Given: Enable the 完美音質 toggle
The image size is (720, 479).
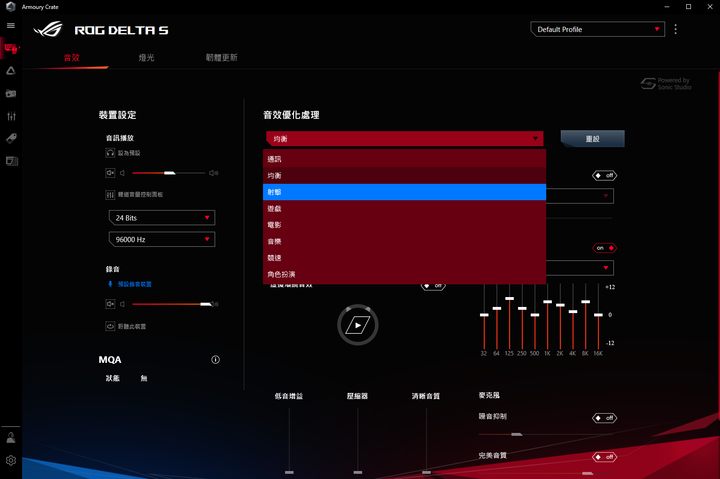Looking at the screenshot, I should (604, 457).
